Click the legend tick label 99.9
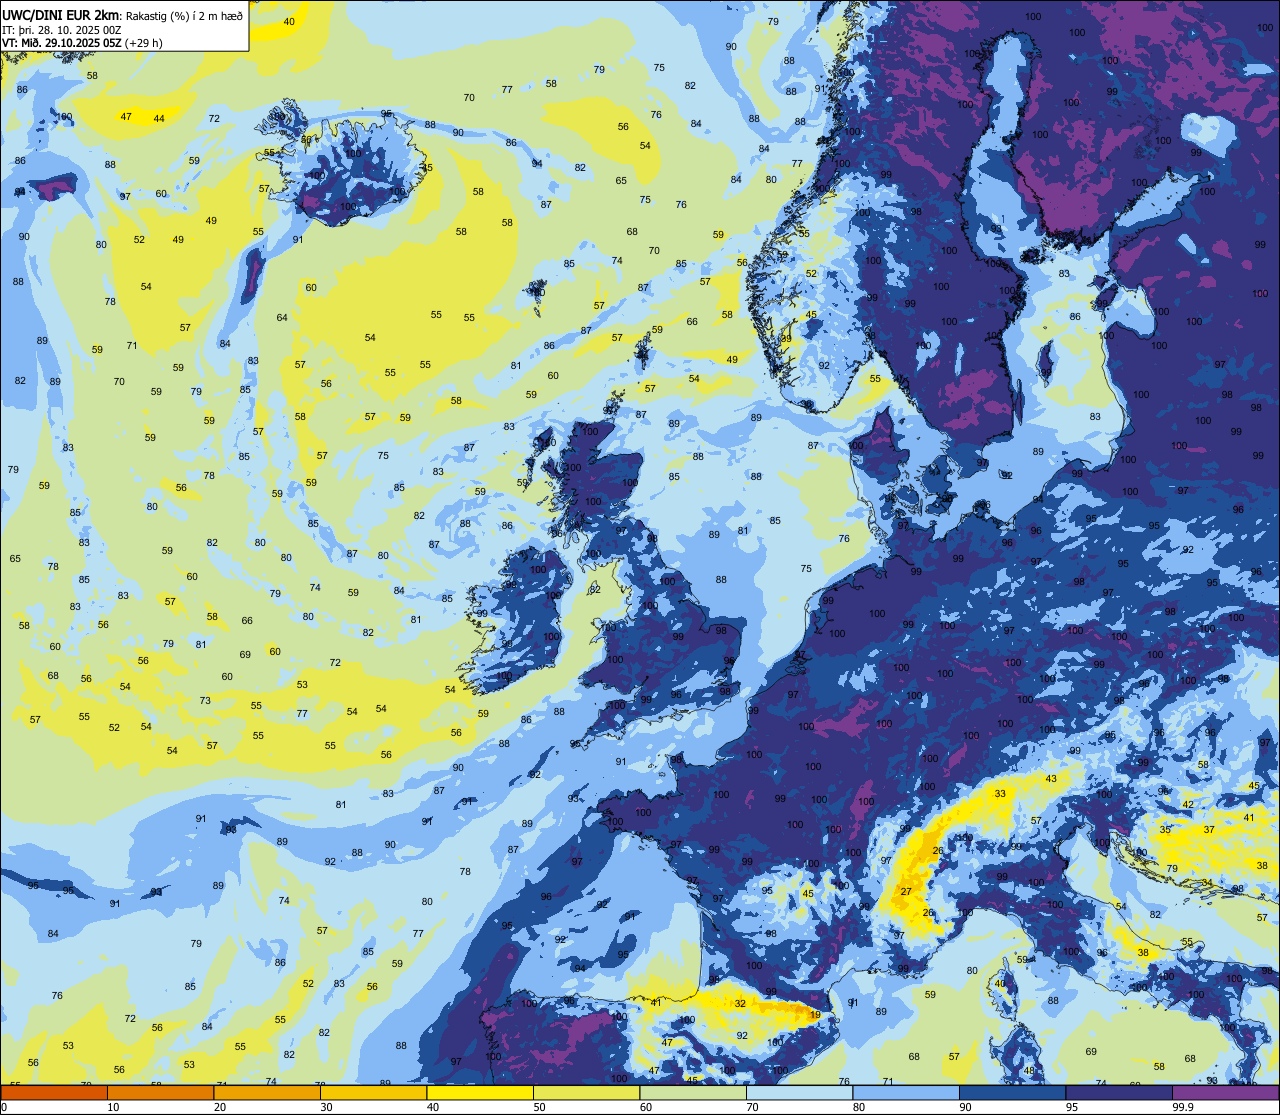The height and width of the screenshot is (1115, 1280). pyautogui.click(x=1183, y=1107)
